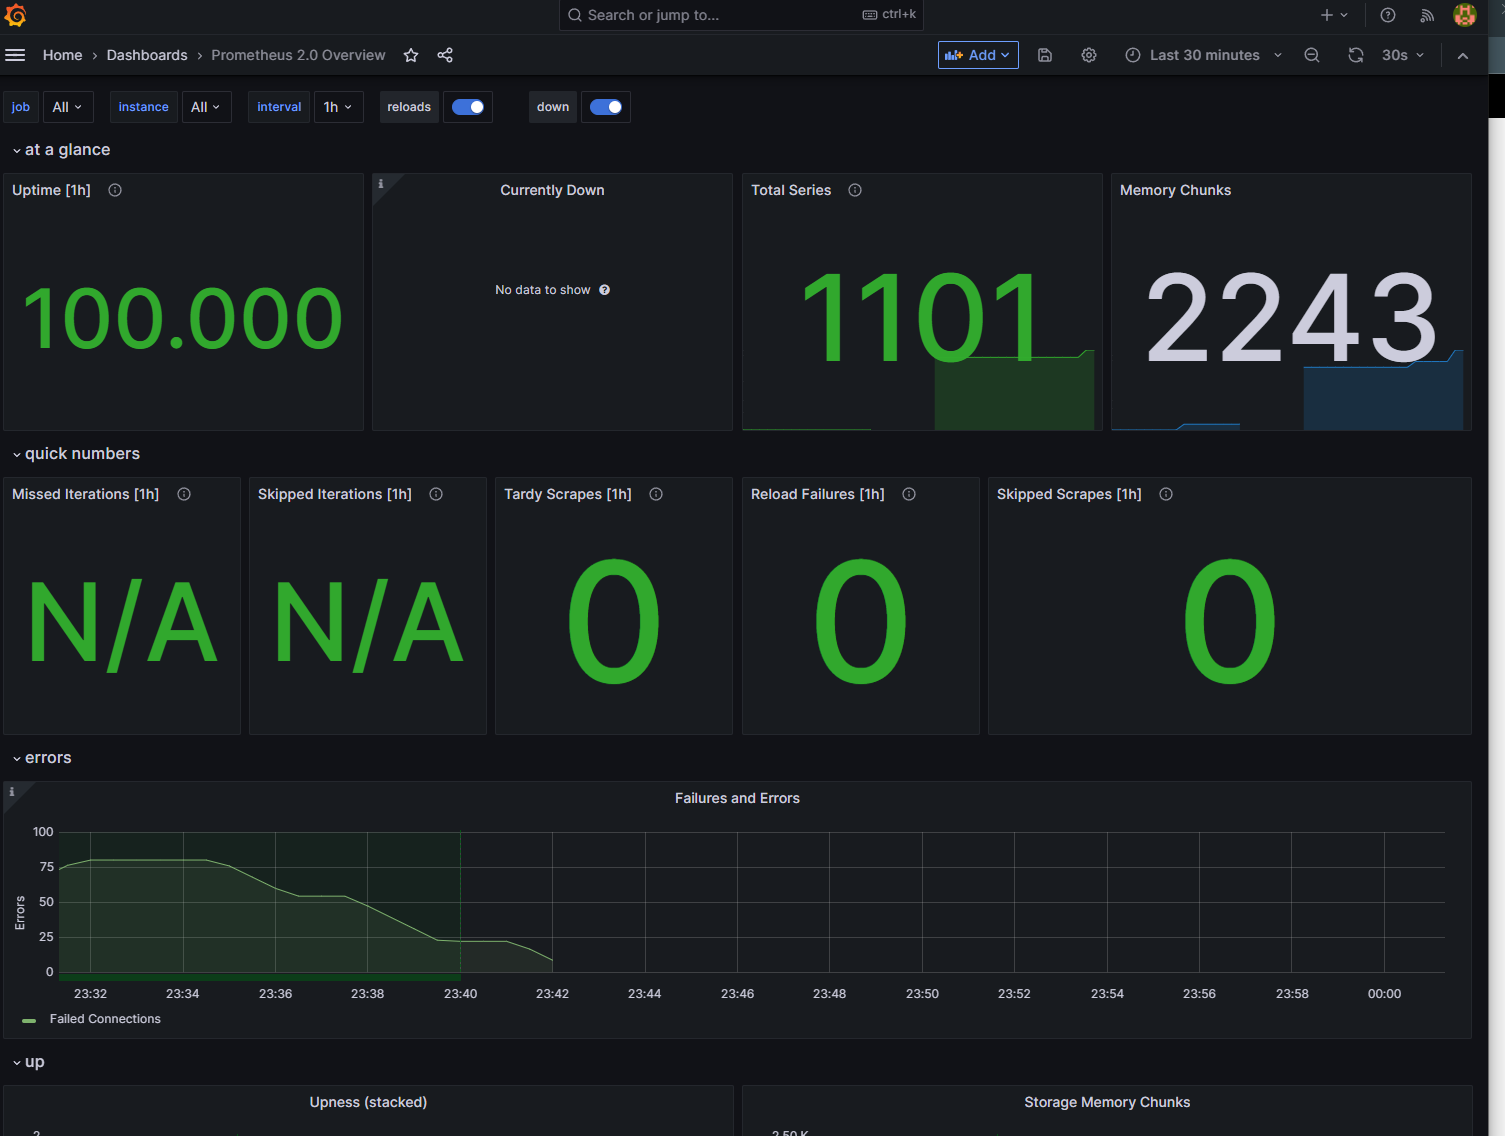
Task: Open the interval 1h dropdown
Action: point(338,107)
